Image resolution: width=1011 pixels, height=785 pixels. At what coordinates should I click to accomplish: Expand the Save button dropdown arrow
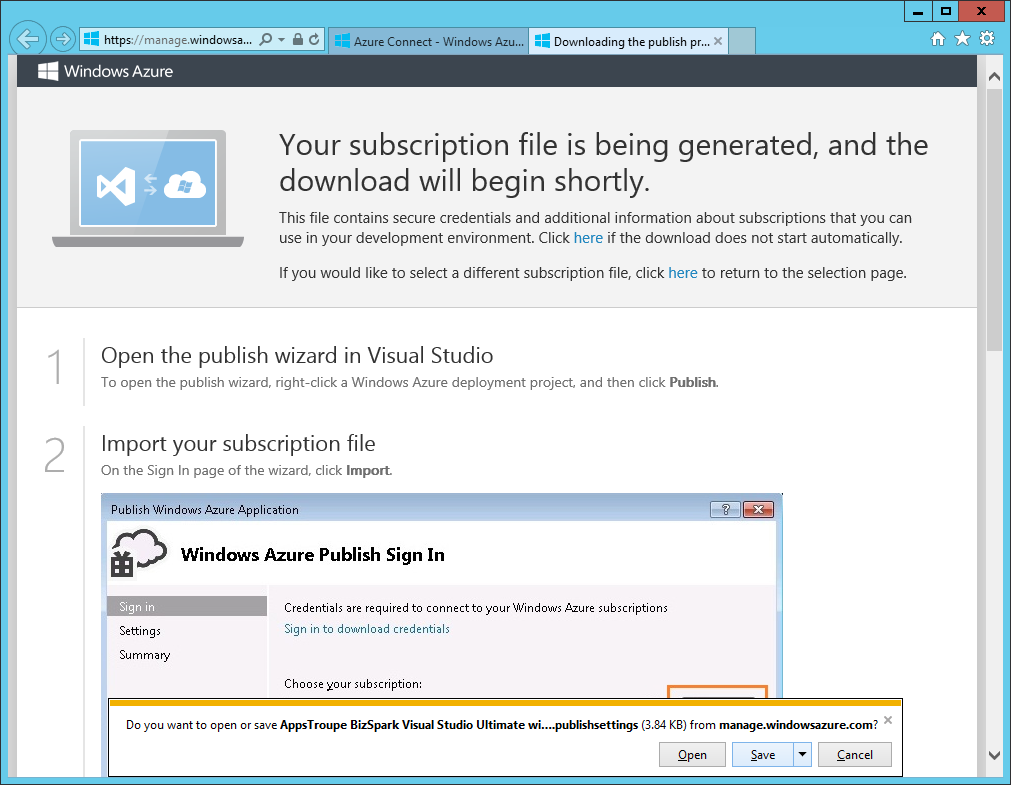click(x=802, y=754)
